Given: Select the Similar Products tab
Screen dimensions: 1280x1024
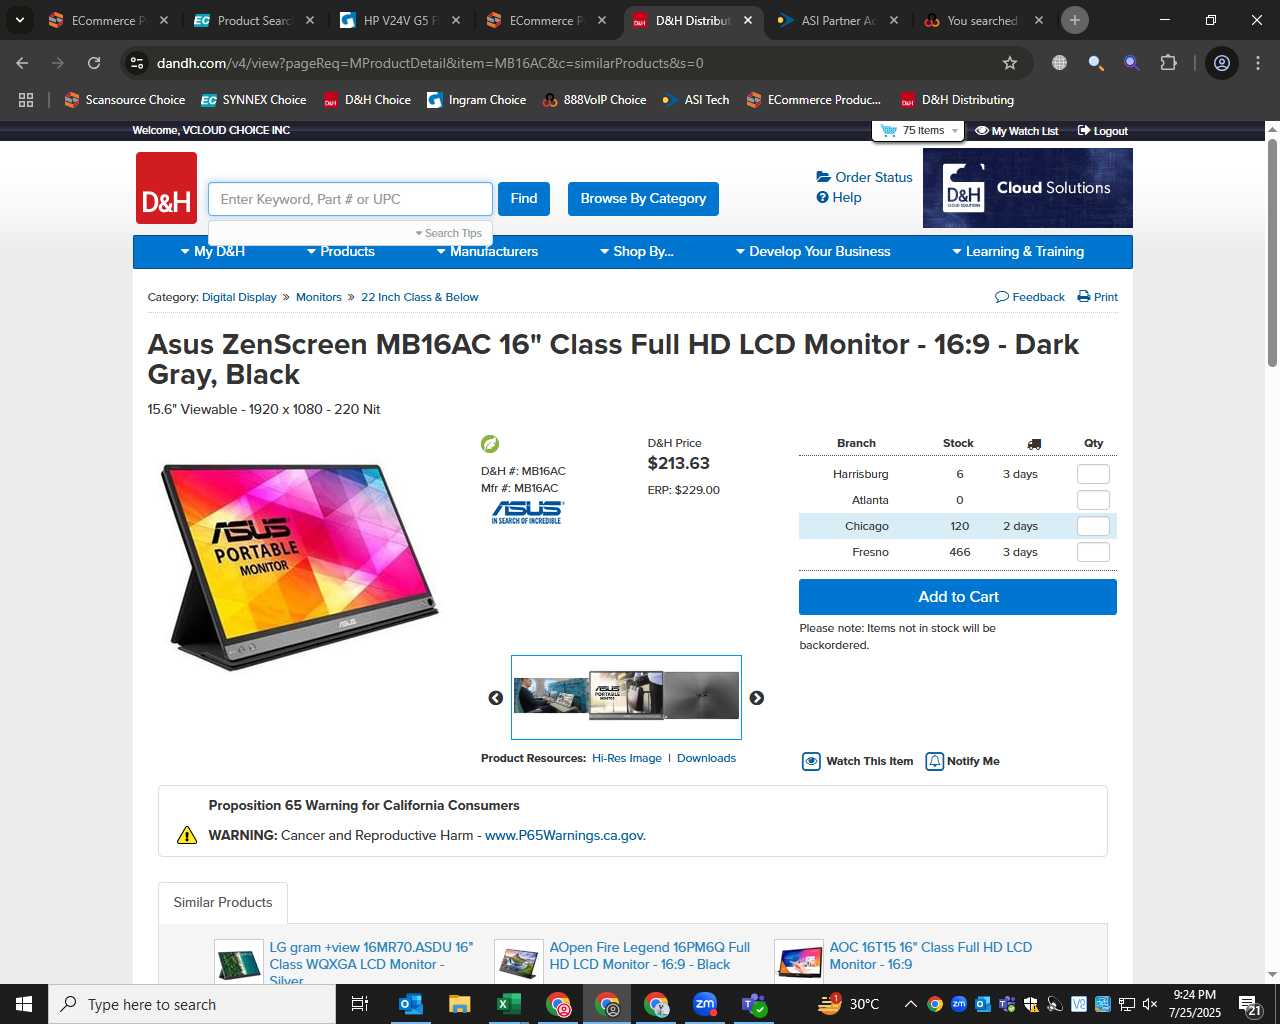Looking at the screenshot, I should [223, 902].
